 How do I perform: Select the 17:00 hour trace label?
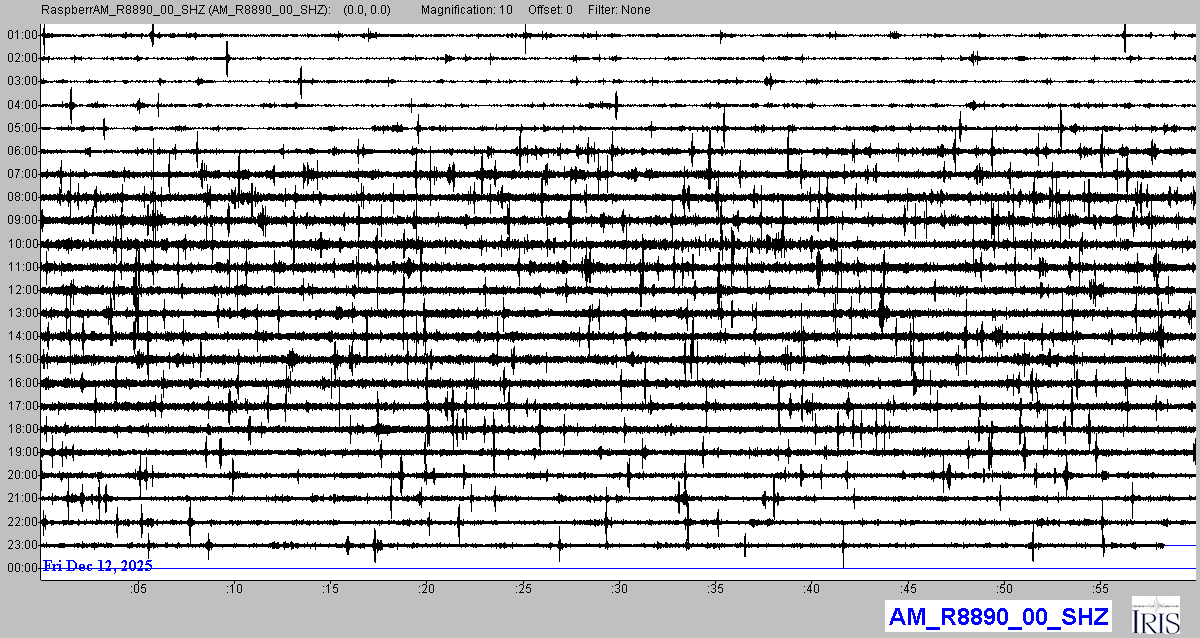tap(21, 406)
